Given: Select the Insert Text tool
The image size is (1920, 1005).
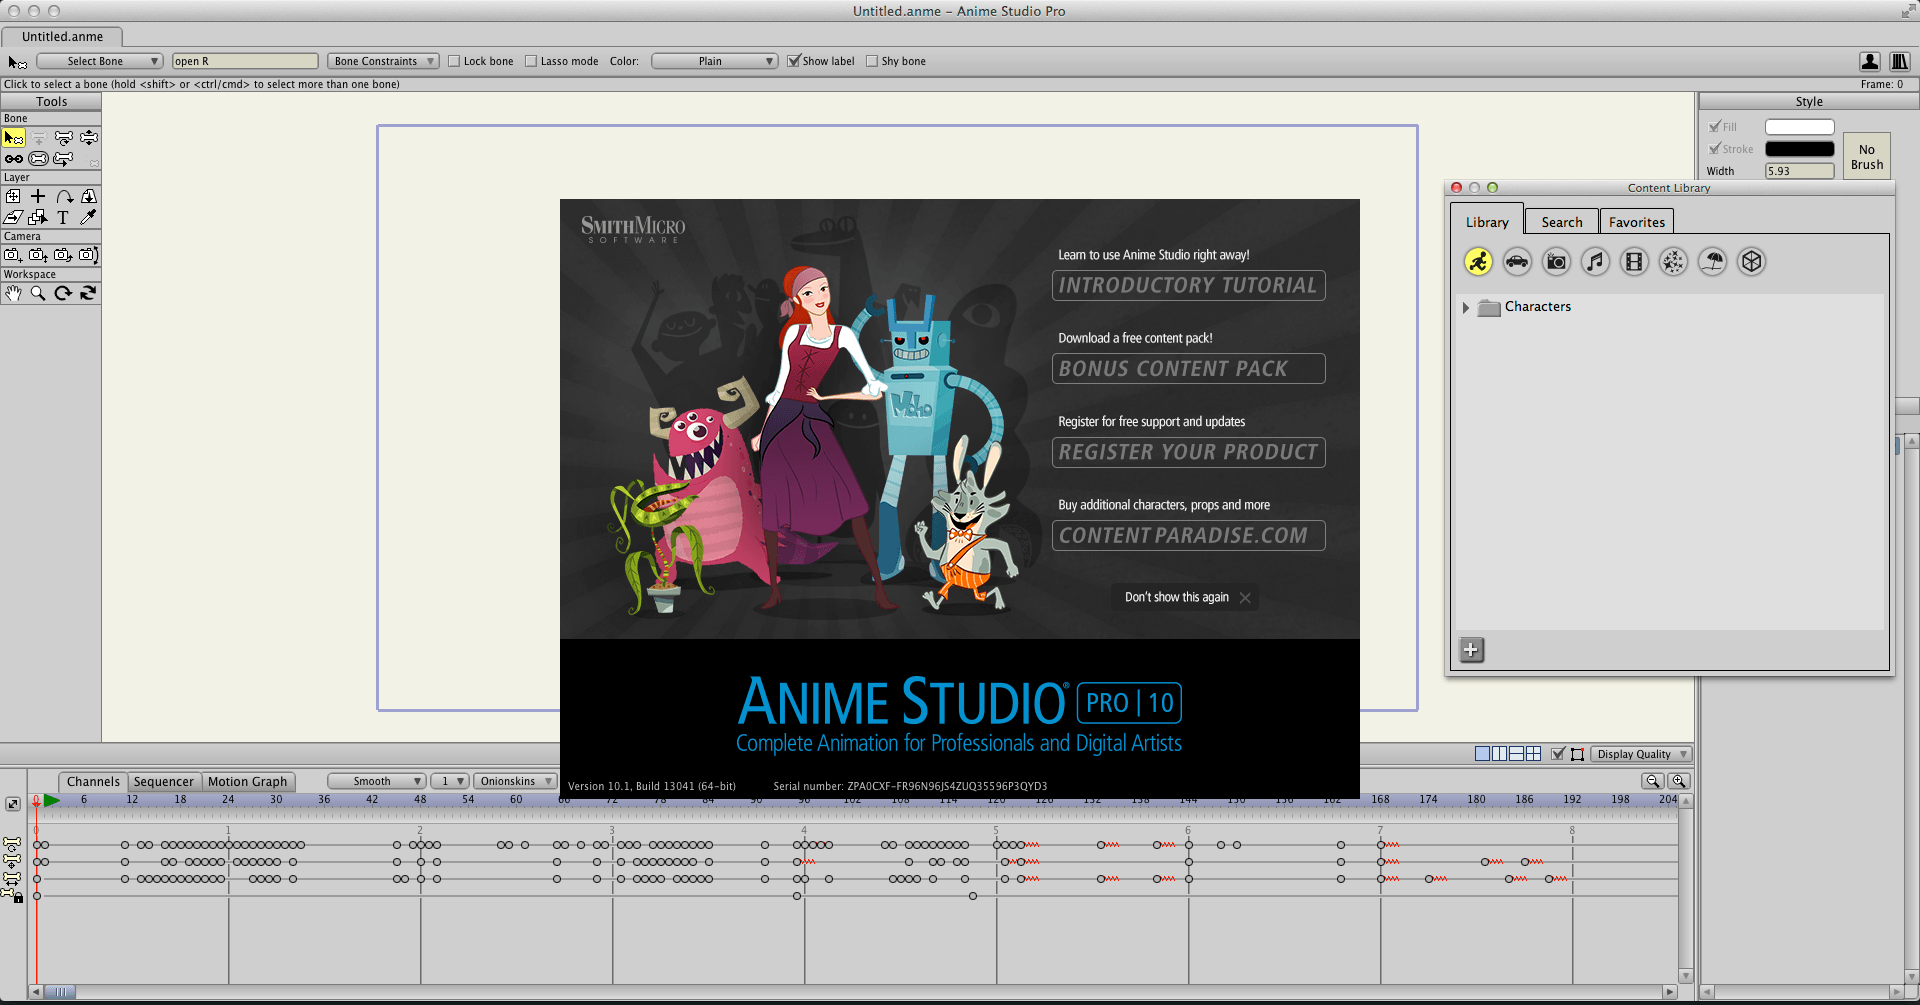Looking at the screenshot, I should tap(64, 217).
